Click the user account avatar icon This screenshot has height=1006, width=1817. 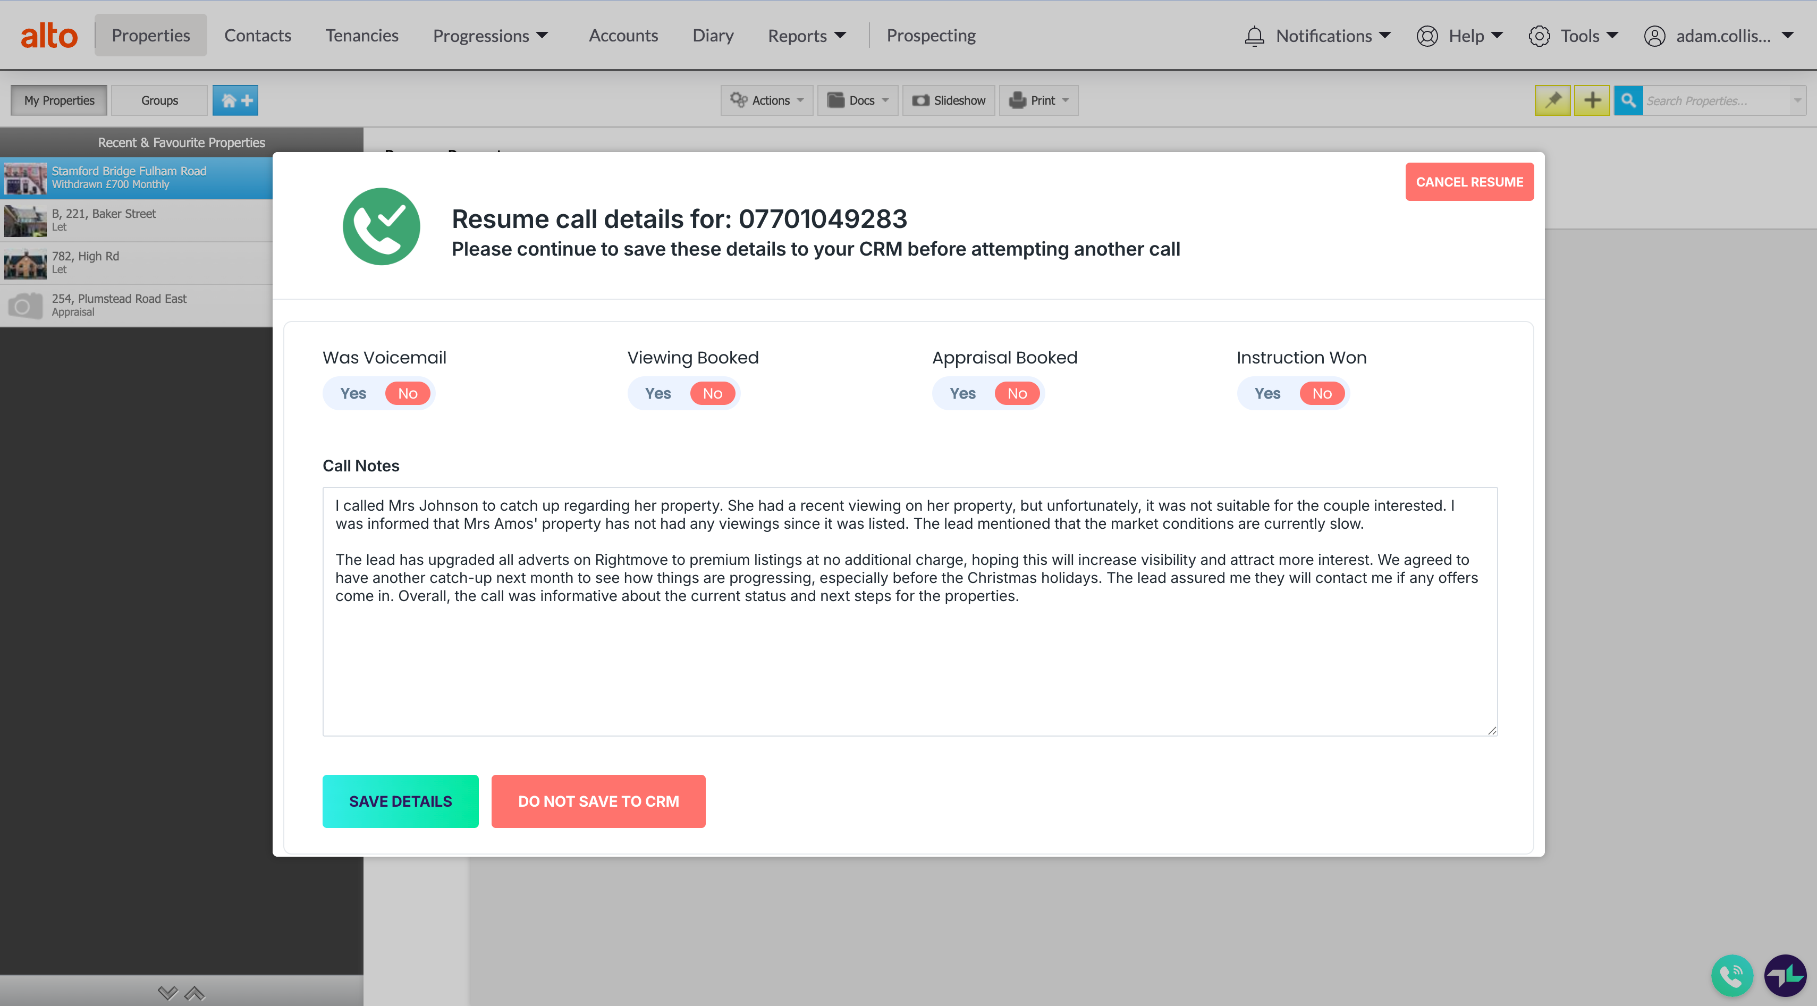(1655, 36)
